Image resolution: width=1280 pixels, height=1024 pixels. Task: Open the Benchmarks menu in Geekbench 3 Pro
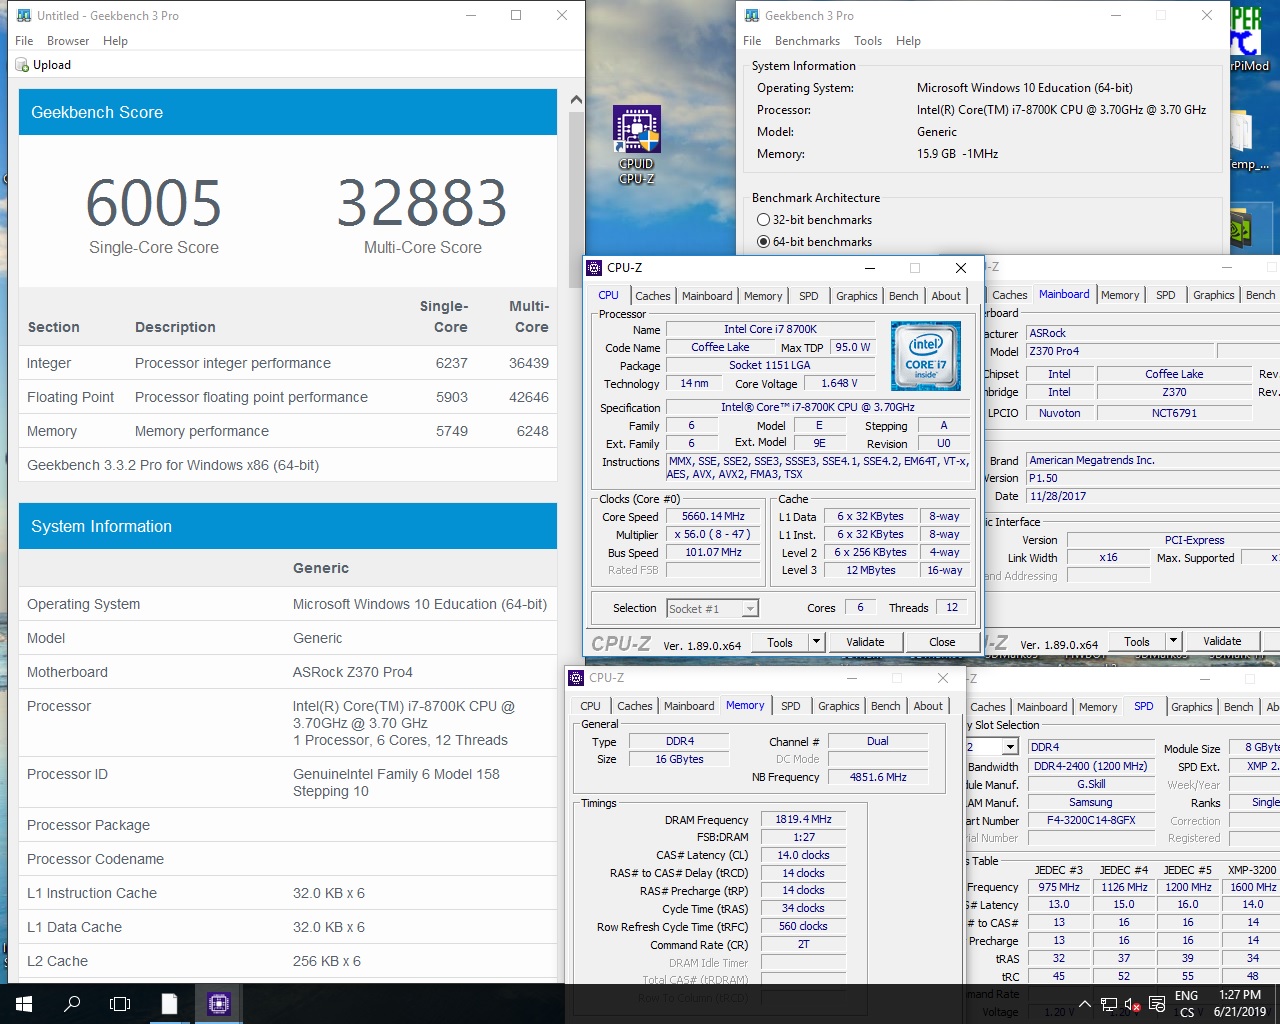tap(807, 41)
